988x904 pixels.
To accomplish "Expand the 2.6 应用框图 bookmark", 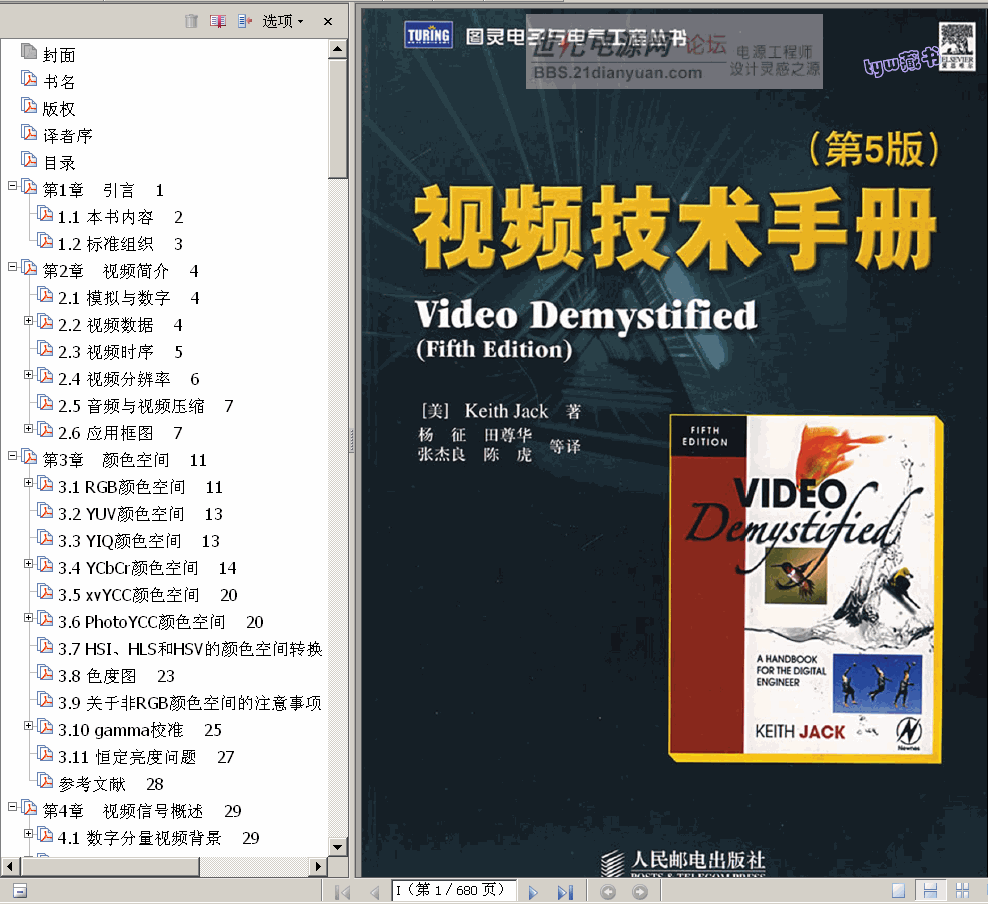I will [x=28, y=428].
